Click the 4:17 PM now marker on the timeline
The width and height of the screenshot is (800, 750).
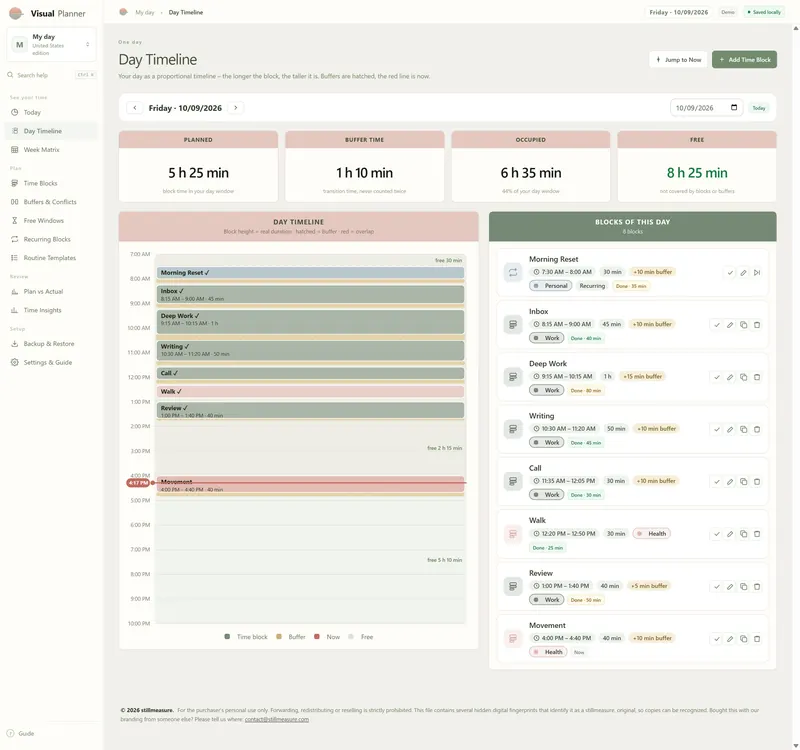point(138,483)
